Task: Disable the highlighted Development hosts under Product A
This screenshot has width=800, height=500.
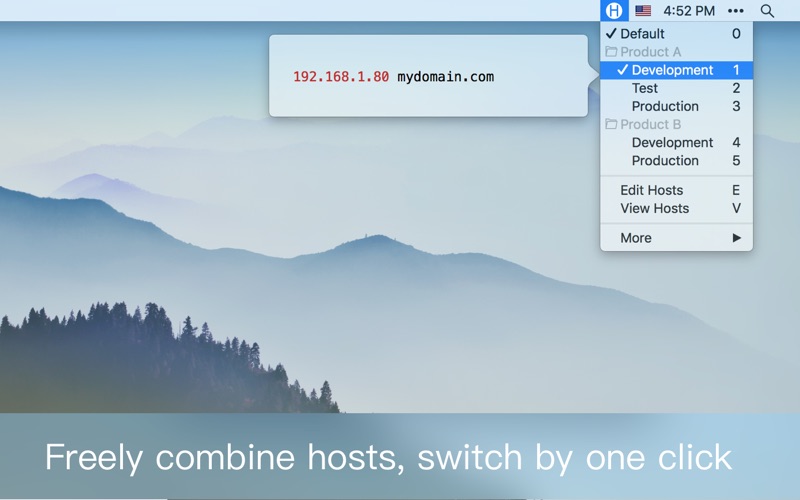Action: (x=672, y=70)
